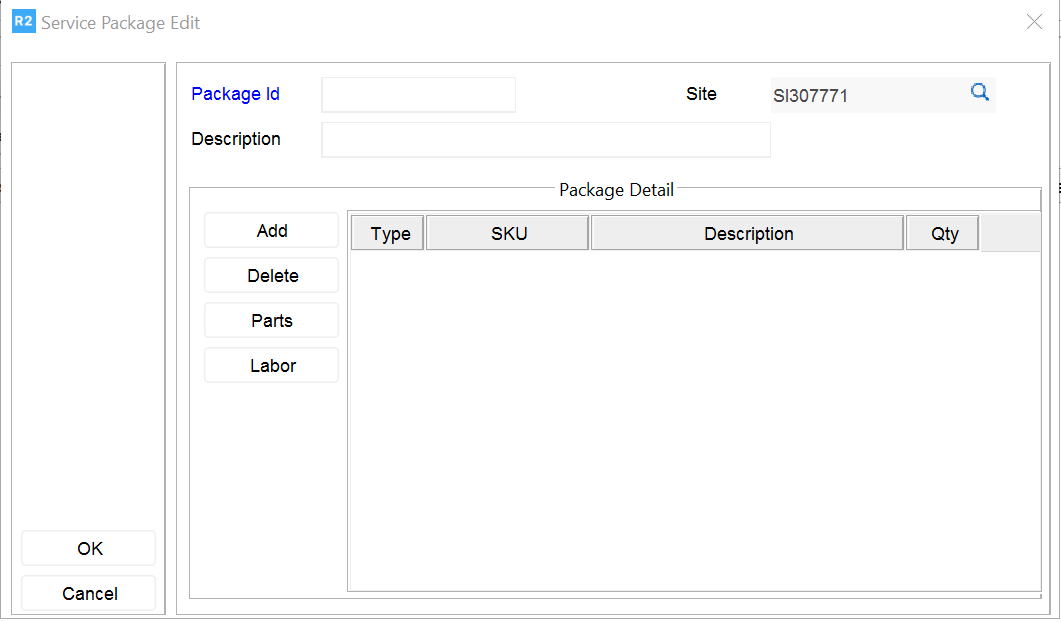Focus the Description text box
1061x622 pixels.
point(545,140)
